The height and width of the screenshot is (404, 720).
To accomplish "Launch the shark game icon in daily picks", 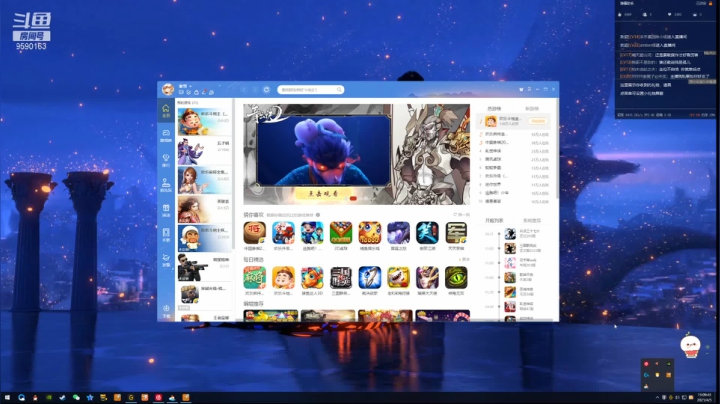I will point(398,278).
